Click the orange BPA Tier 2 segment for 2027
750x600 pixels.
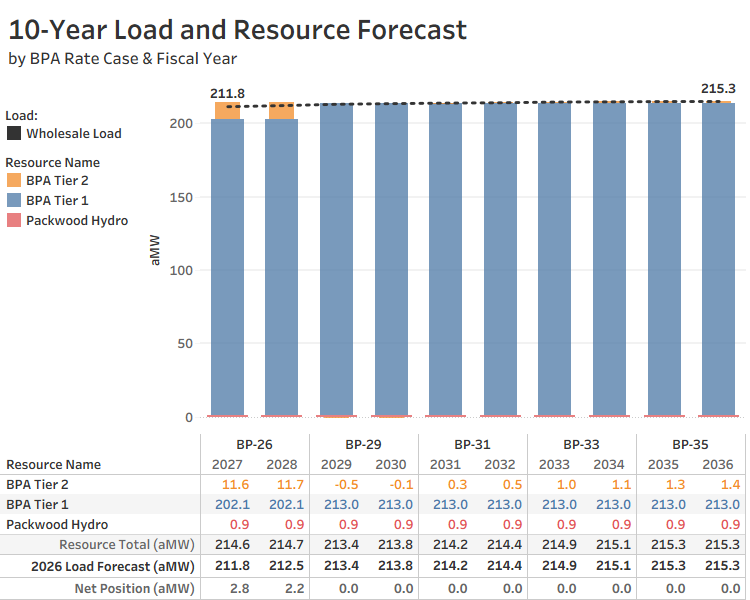click(228, 111)
